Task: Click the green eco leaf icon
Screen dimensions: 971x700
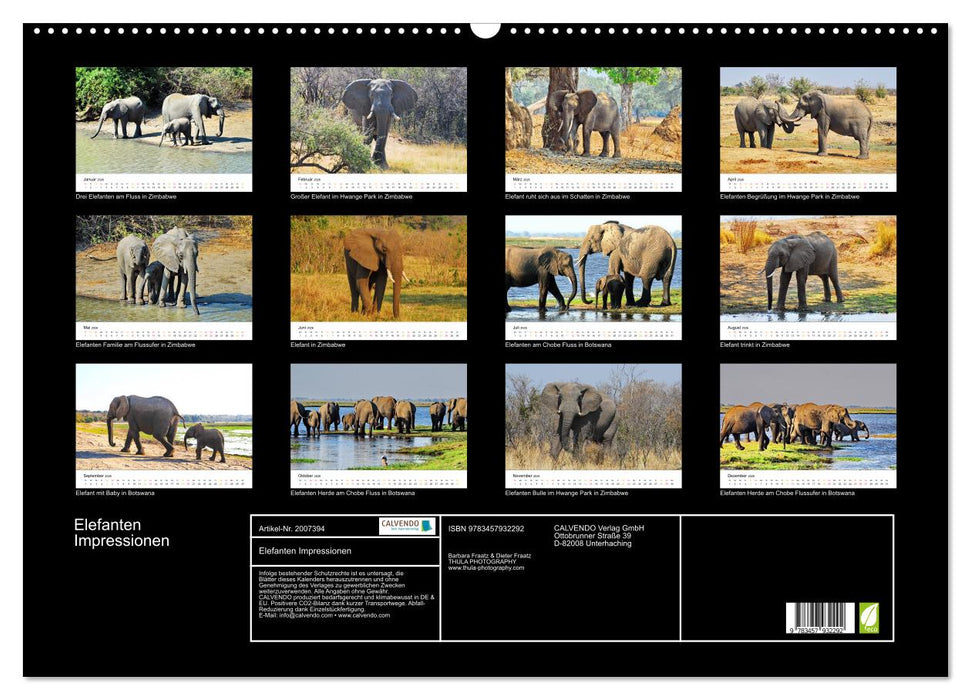Action: [x=869, y=617]
